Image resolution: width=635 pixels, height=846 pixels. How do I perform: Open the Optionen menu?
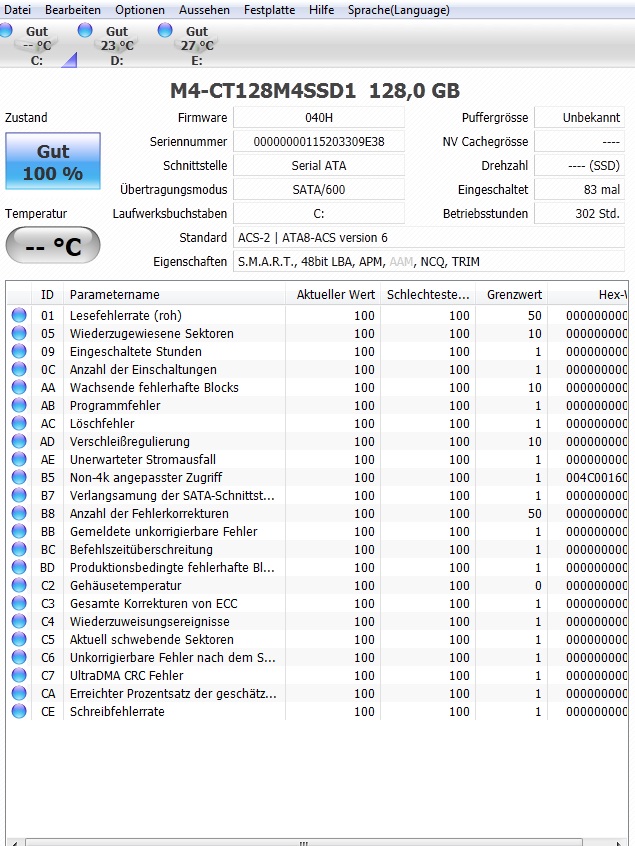coord(140,10)
